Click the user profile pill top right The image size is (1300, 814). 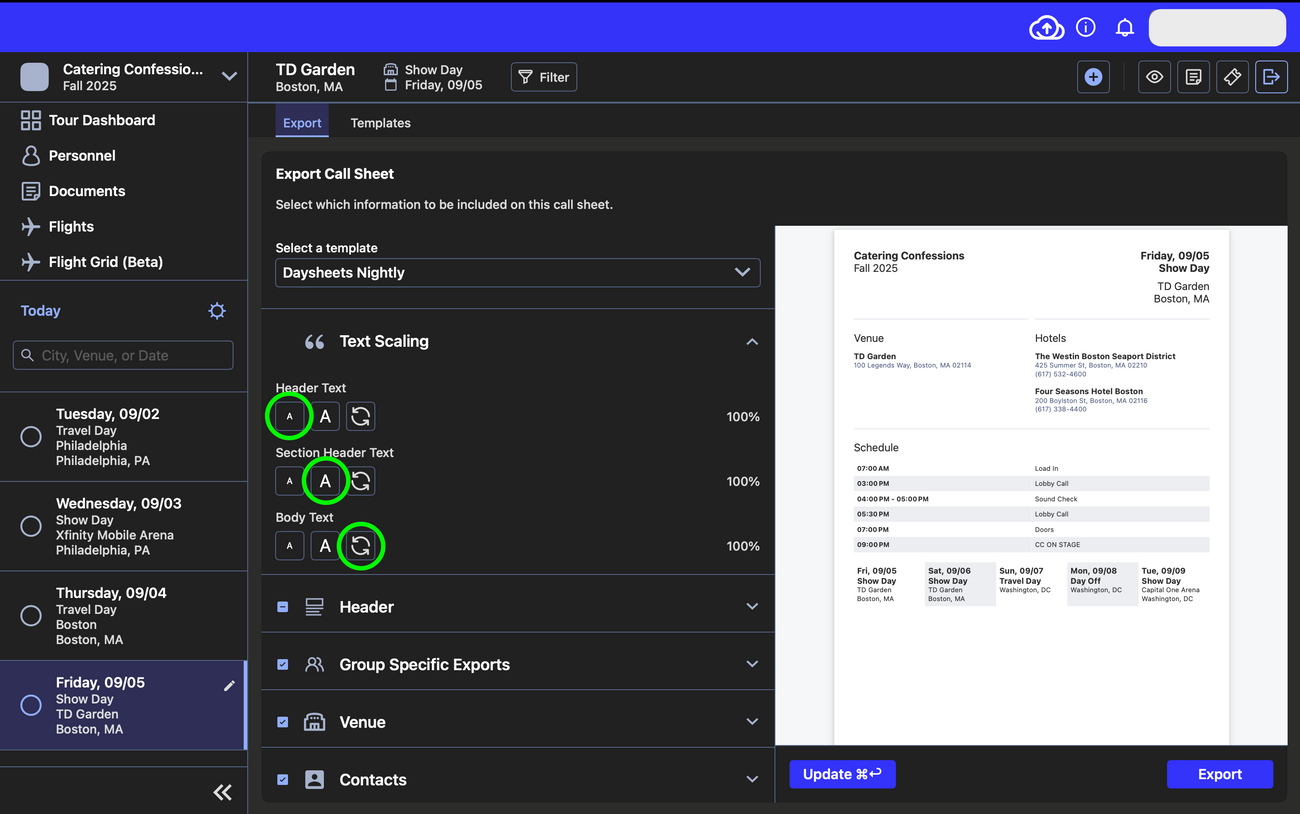[1217, 28]
